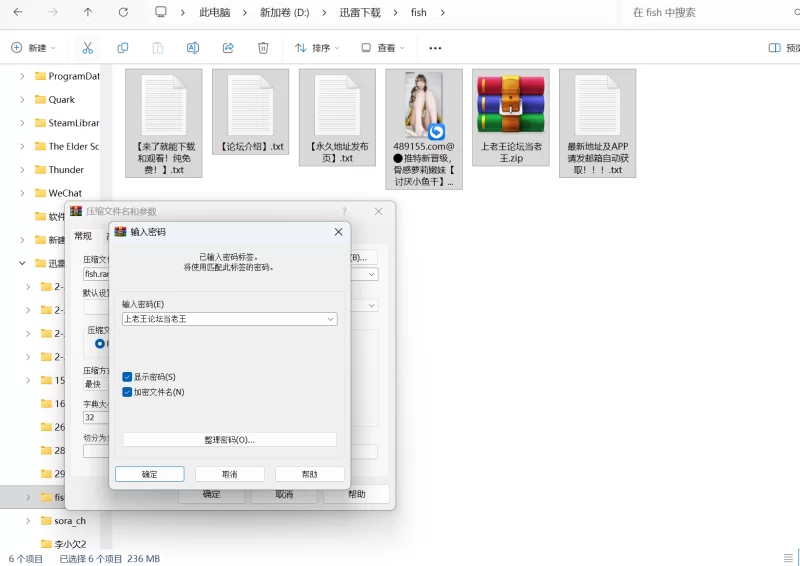Open the 排序 sort dropdown

317,48
